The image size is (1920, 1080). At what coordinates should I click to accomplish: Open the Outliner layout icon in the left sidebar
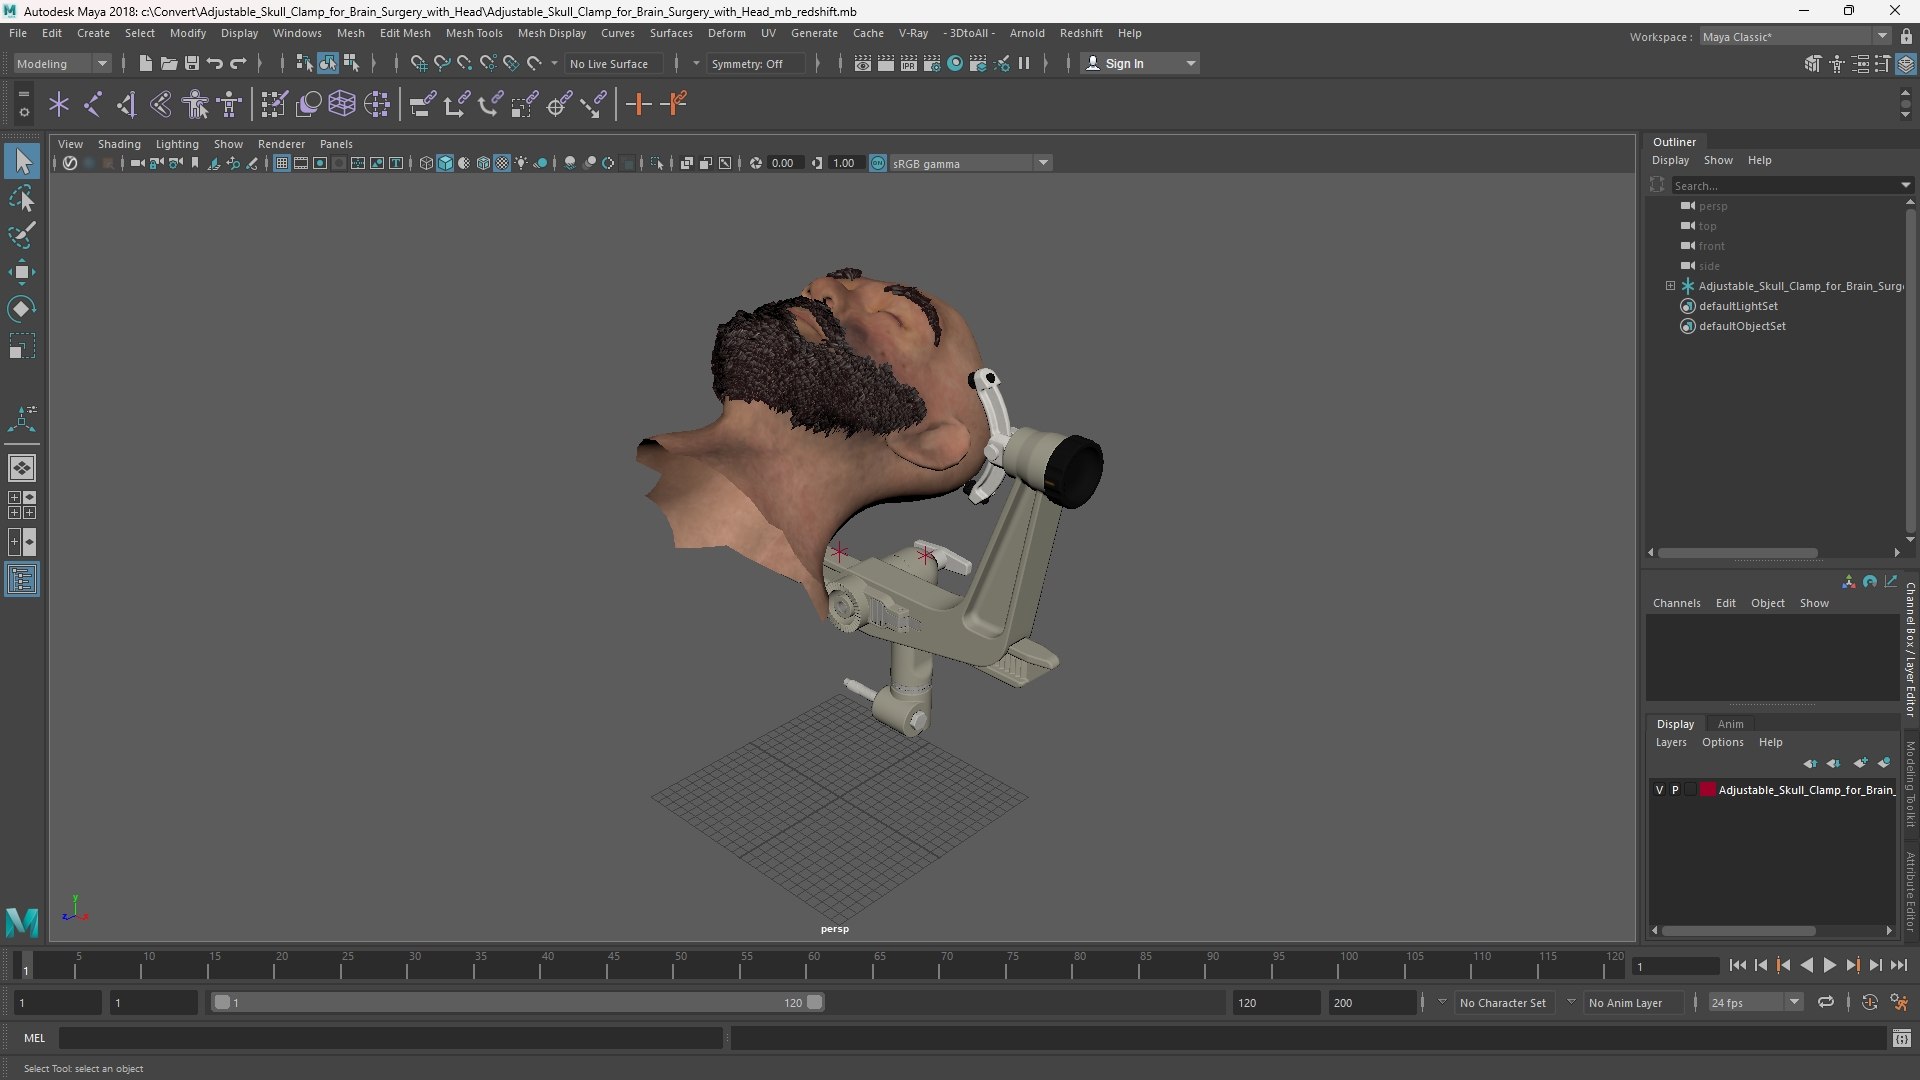(x=22, y=580)
